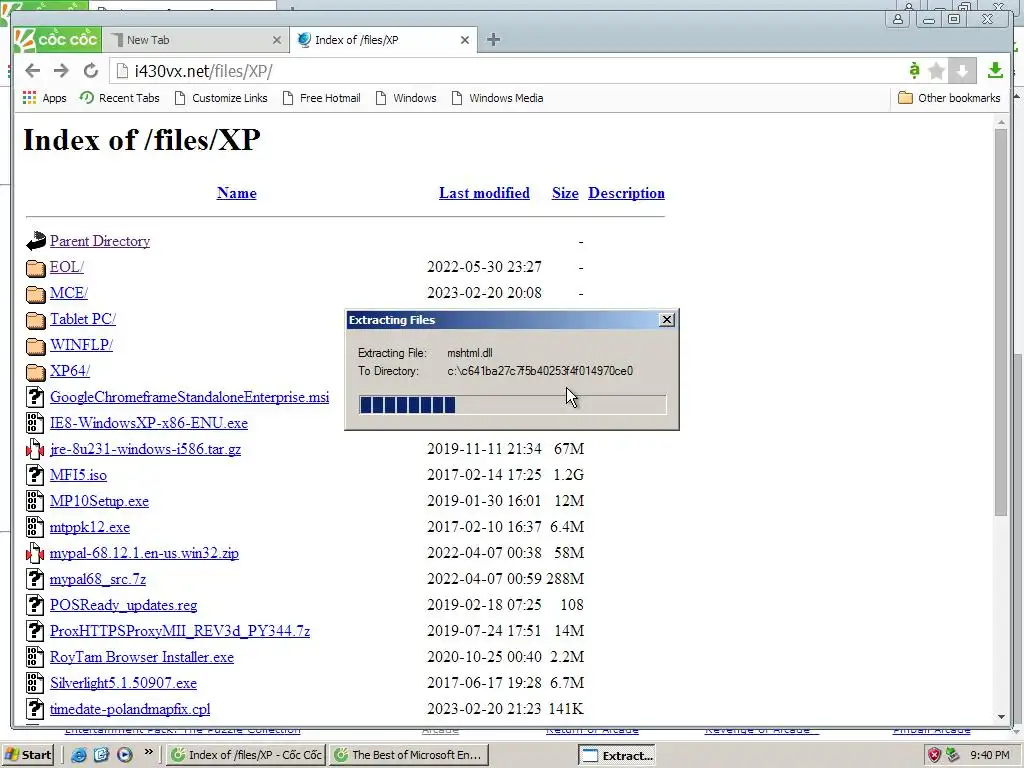
Task: Close the New Tab tab
Action: pyautogui.click(x=277, y=40)
